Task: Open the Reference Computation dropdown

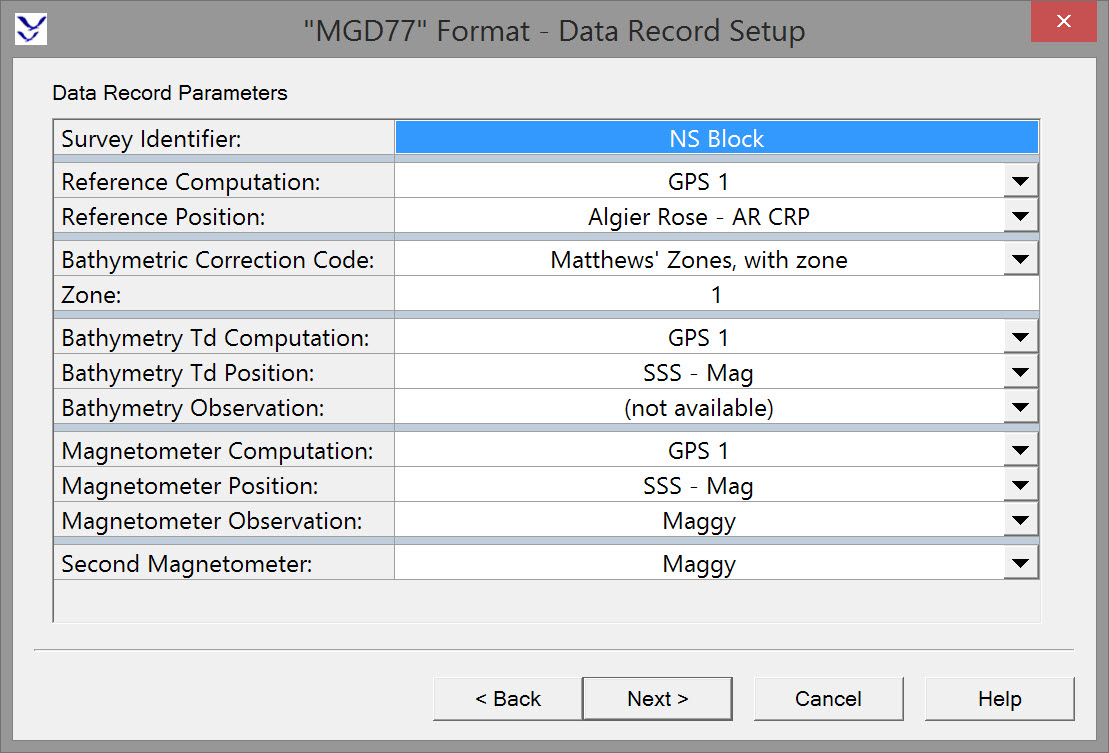Action: (x=1020, y=182)
